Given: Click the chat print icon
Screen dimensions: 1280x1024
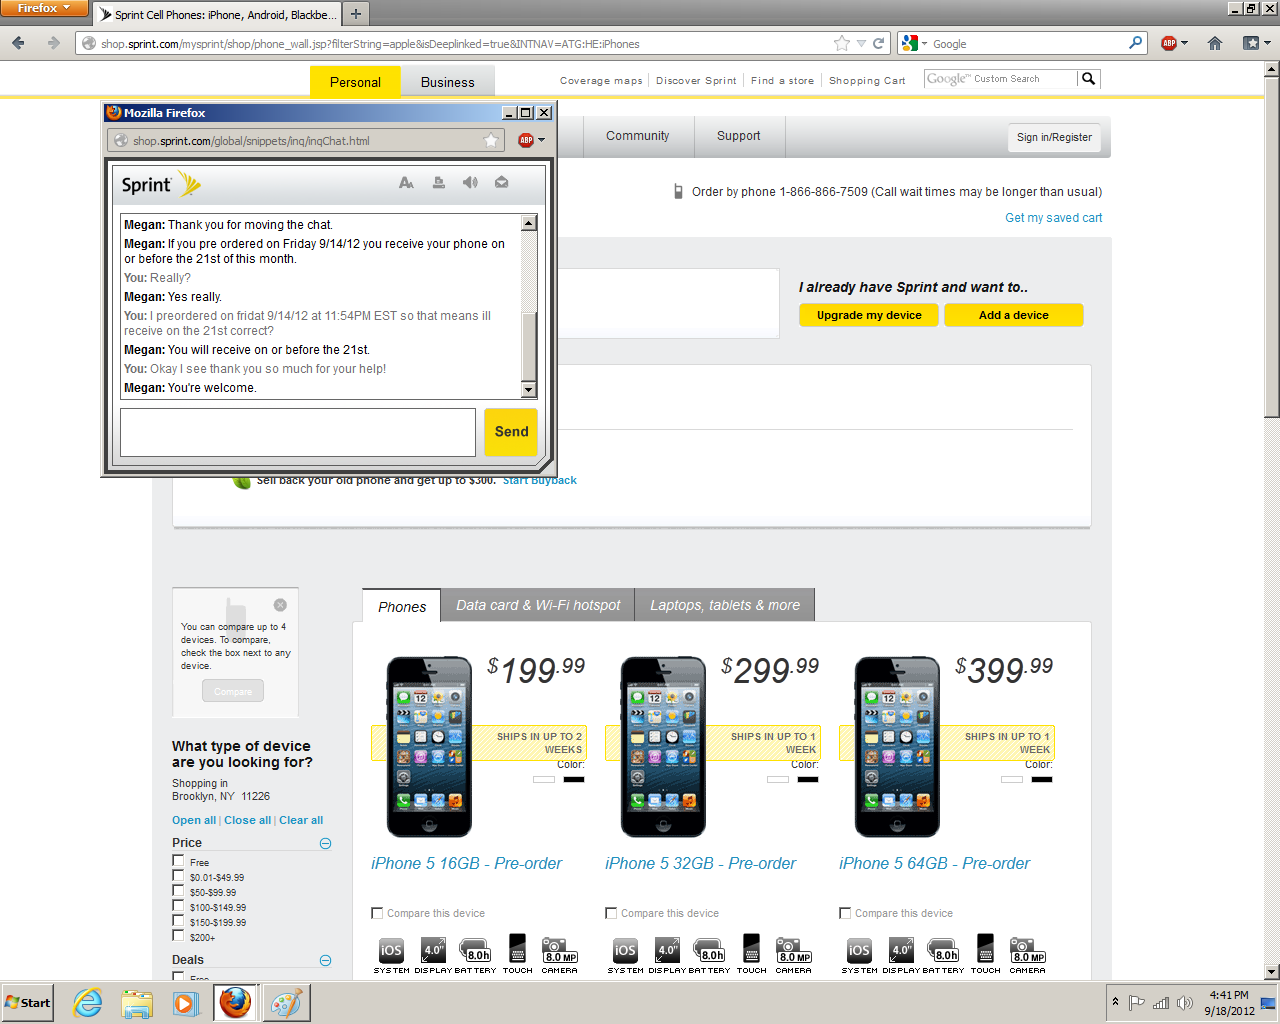Looking at the screenshot, I should pyautogui.click(x=438, y=183).
